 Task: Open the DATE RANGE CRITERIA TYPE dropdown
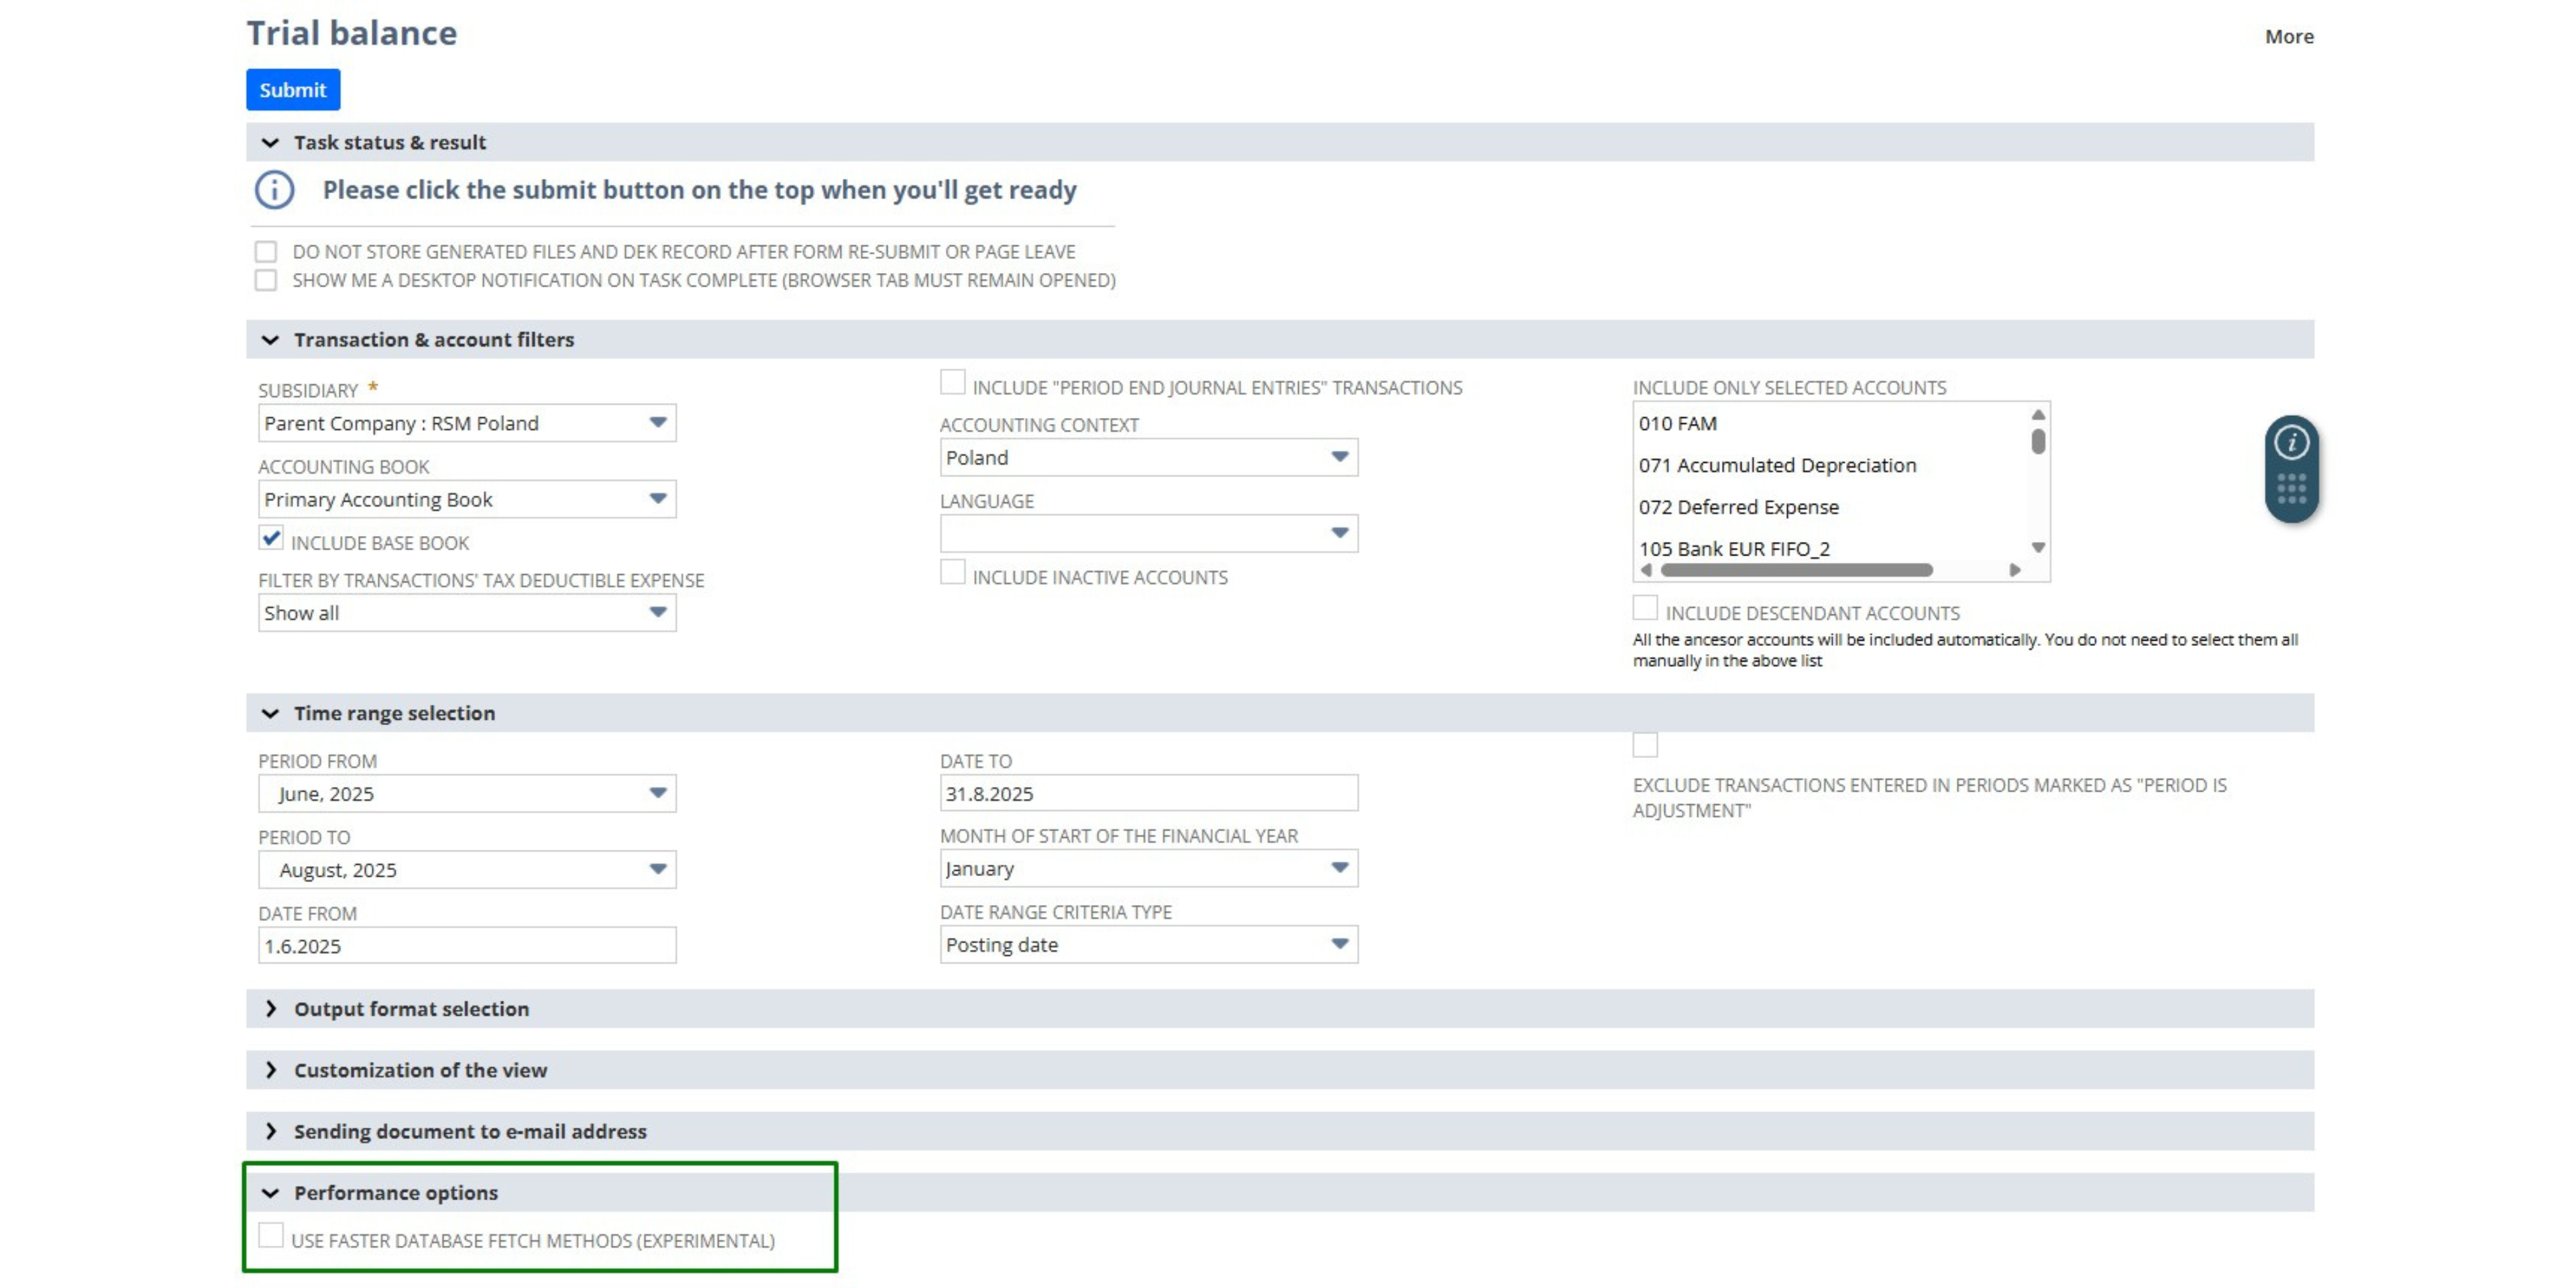tap(1340, 944)
